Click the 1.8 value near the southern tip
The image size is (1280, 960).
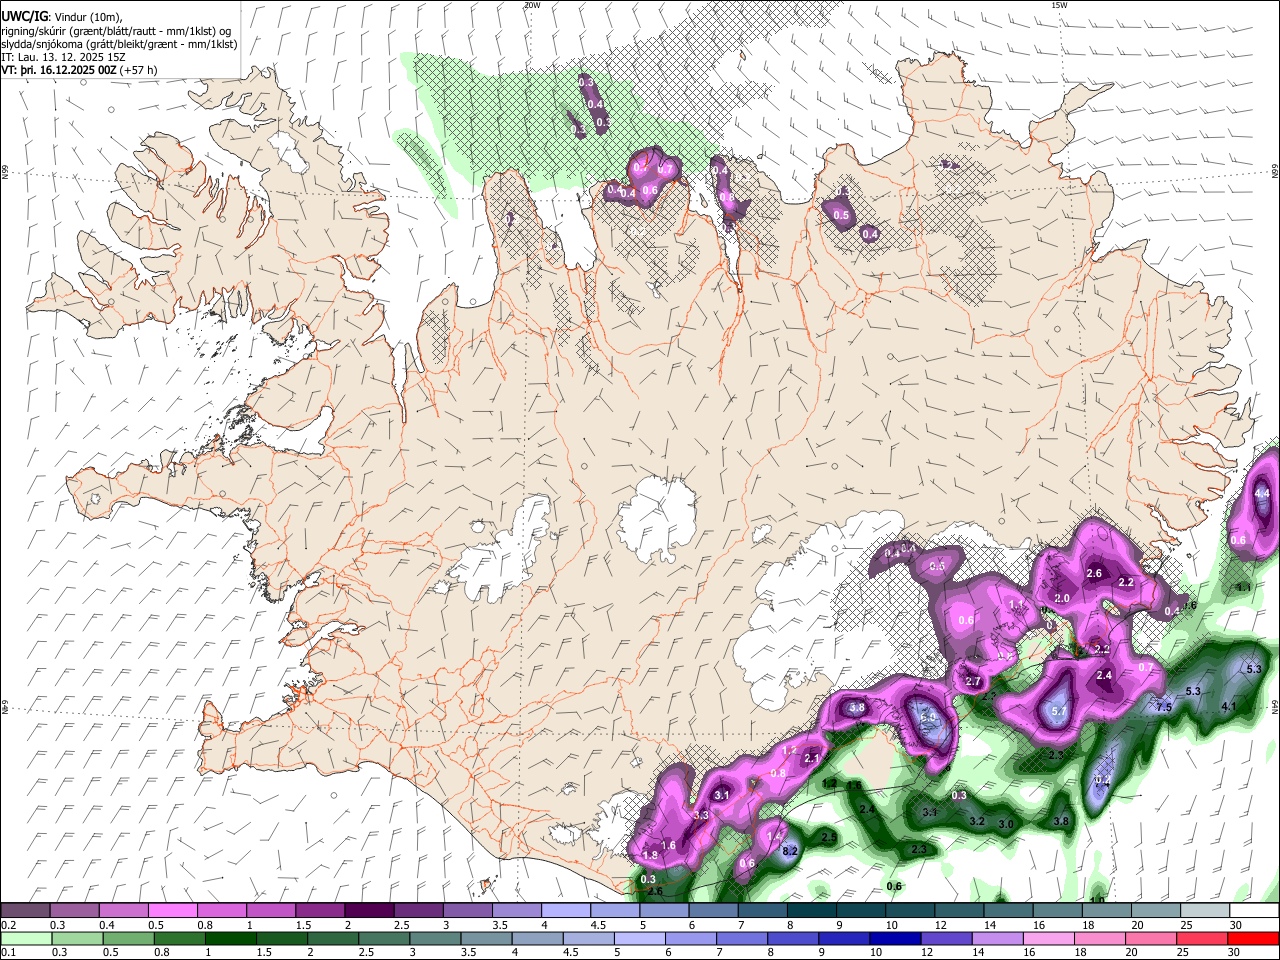pos(650,856)
